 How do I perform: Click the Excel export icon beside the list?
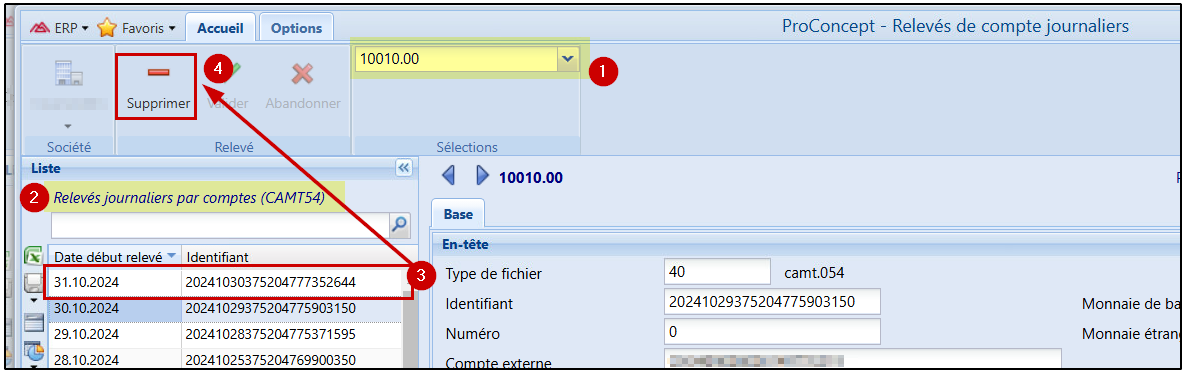pos(33,257)
